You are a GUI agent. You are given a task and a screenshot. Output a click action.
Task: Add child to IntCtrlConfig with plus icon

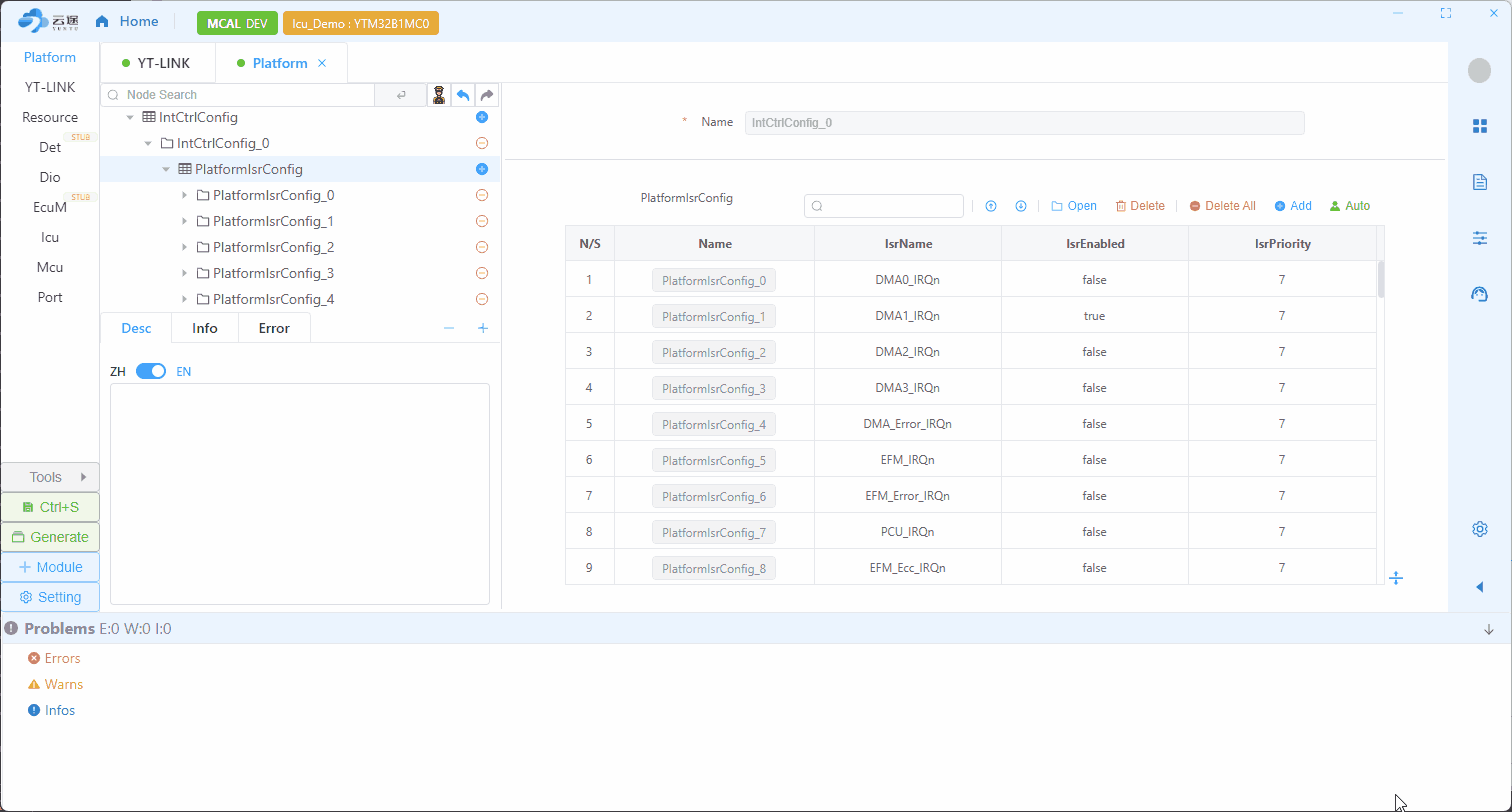click(481, 117)
